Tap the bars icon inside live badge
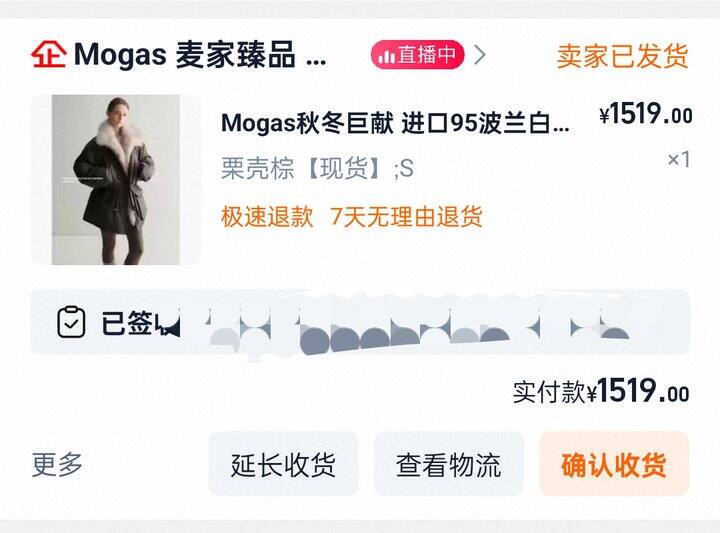 point(386,56)
